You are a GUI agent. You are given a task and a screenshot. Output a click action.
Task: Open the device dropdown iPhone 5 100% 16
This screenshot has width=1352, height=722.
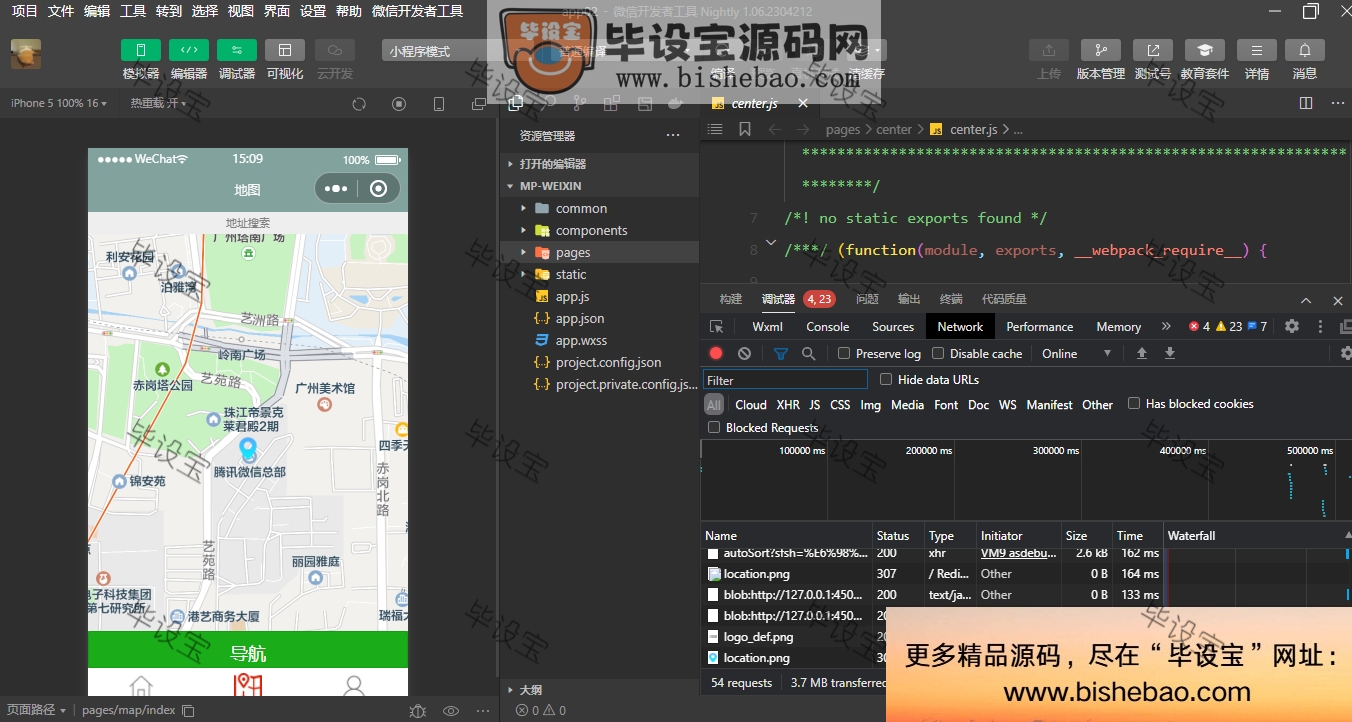(x=59, y=103)
